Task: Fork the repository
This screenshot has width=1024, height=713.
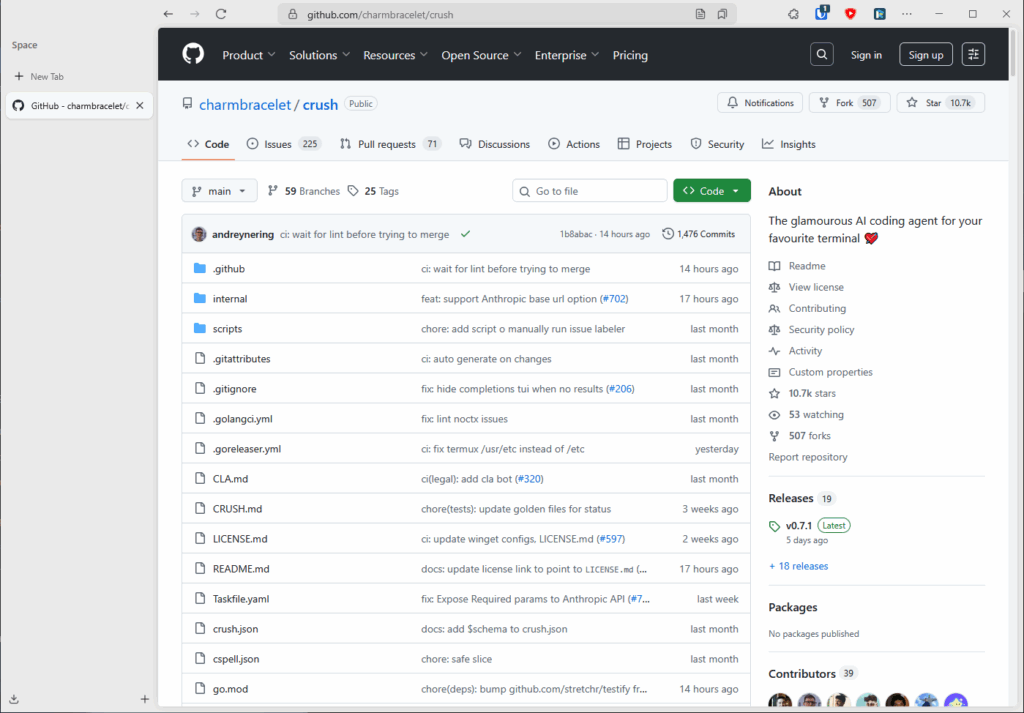Action: [x=849, y=103]
